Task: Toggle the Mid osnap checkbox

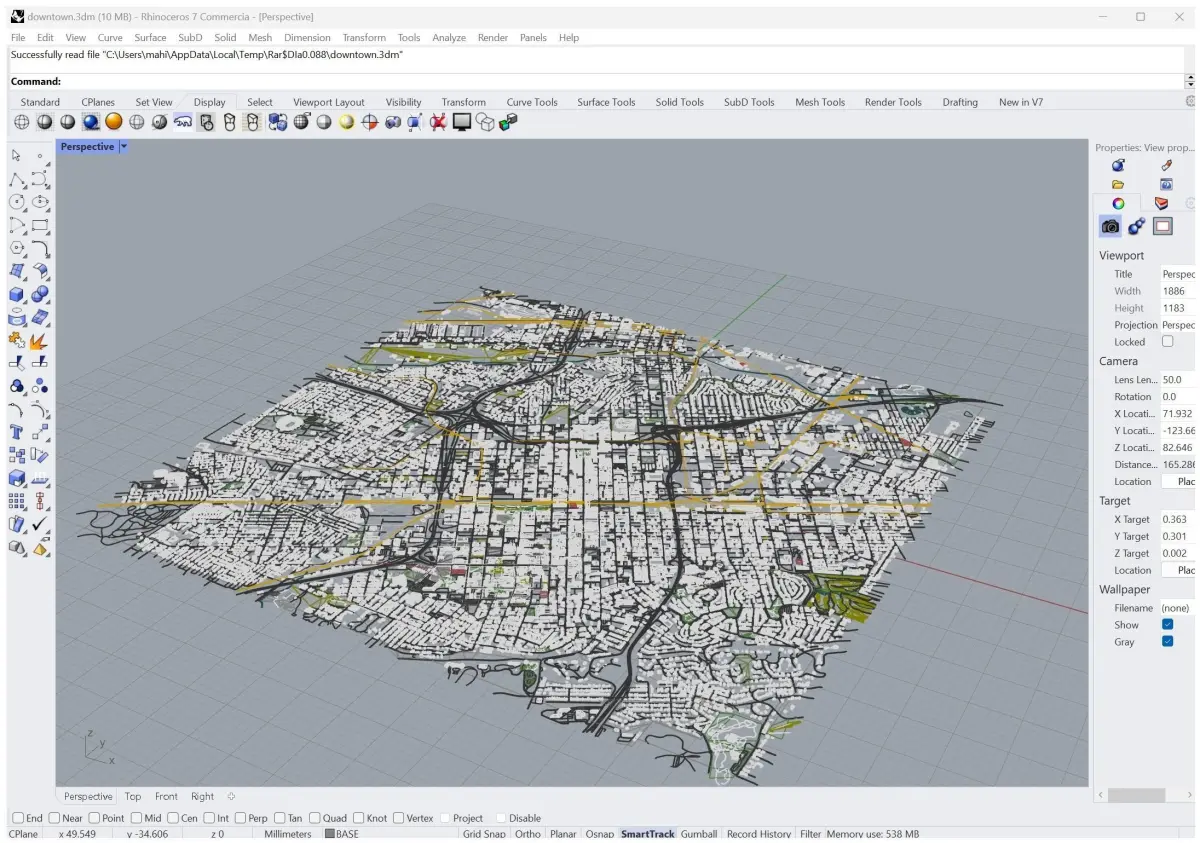Action: click(x=135, y=818)
